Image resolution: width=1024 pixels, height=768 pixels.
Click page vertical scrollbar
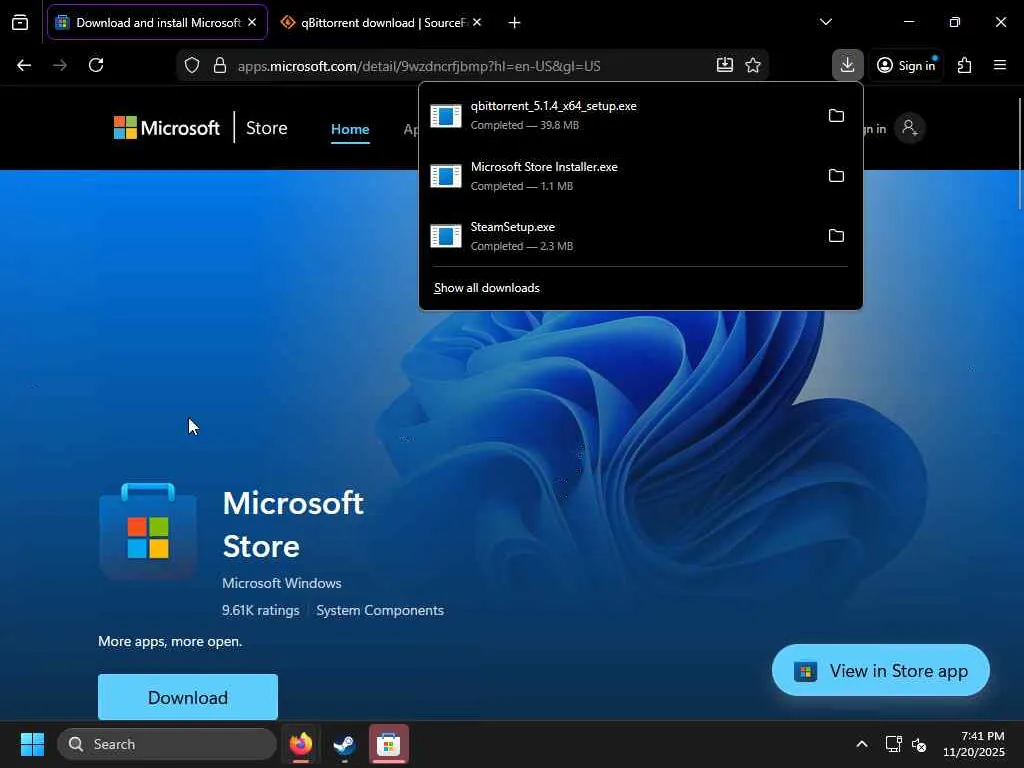(1019, 155)
